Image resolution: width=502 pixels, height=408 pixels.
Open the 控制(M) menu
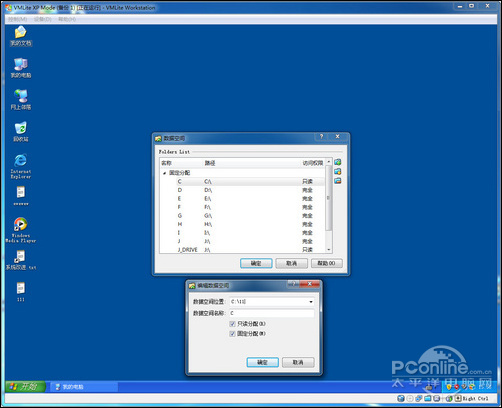tap(18, 19)
